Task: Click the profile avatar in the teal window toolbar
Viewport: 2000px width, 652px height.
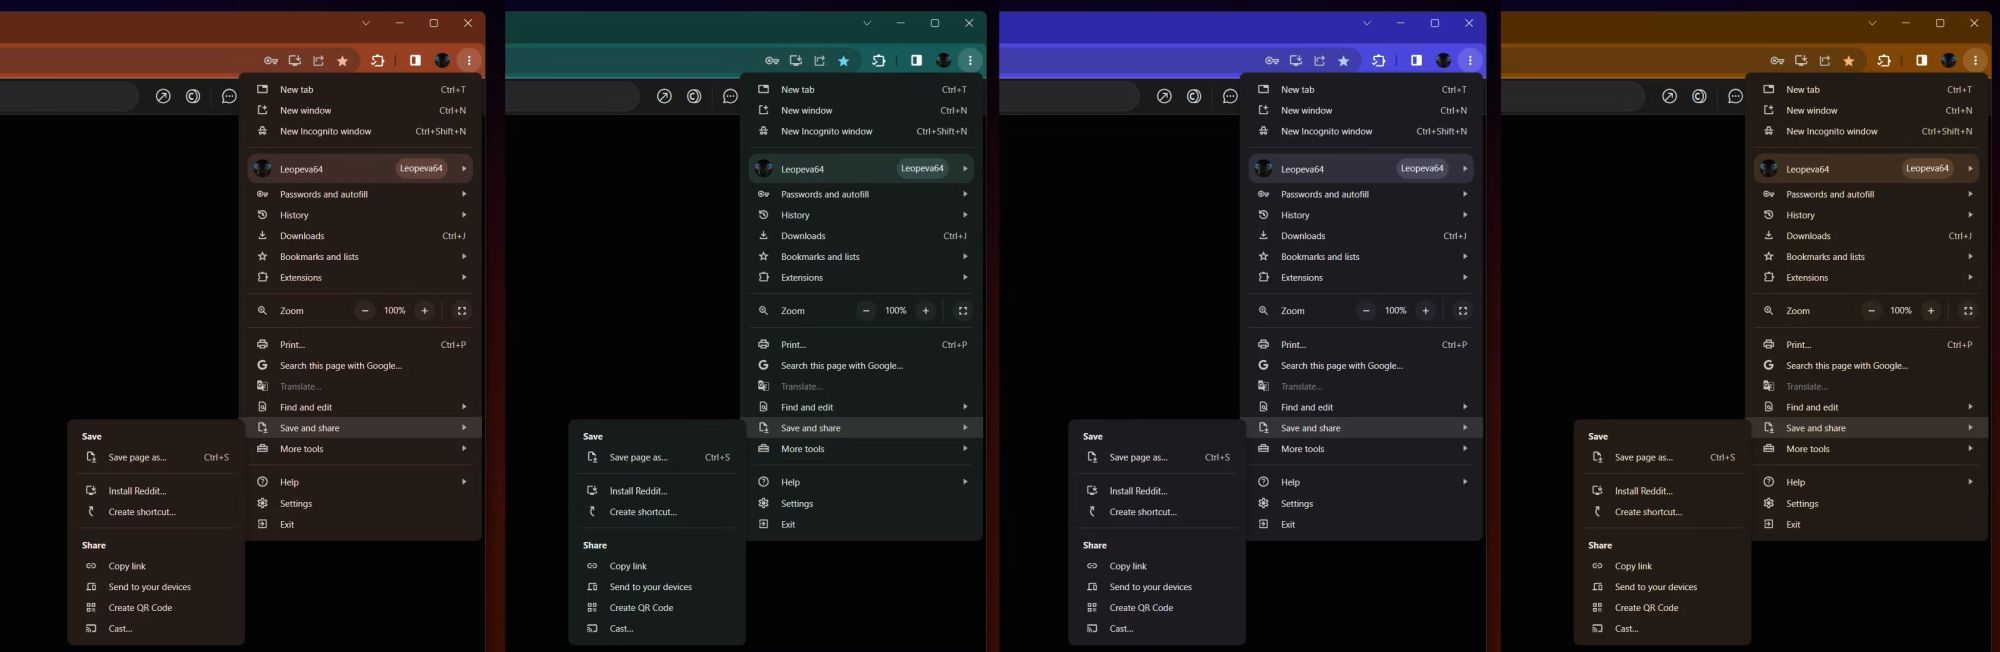Action: pyautogui.click(x=943, y=61)
